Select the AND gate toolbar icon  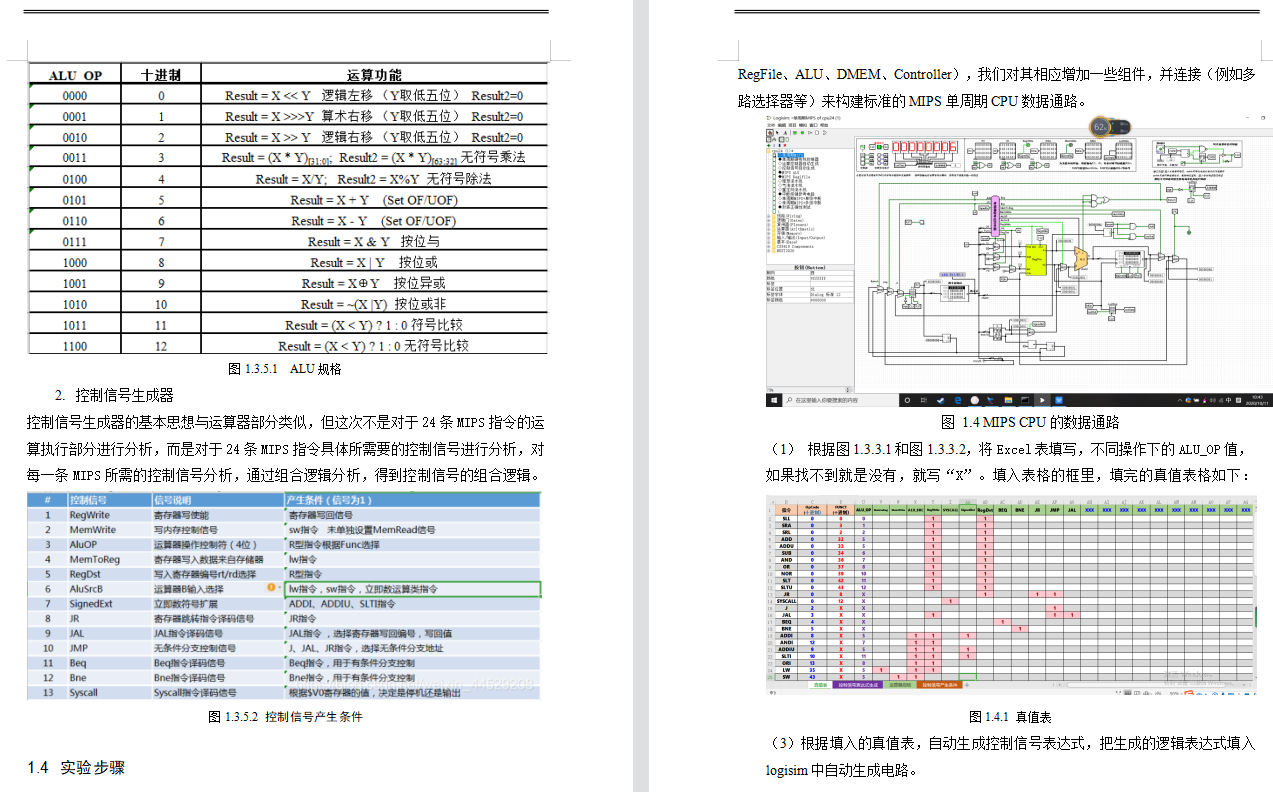(x=817, y=133)
